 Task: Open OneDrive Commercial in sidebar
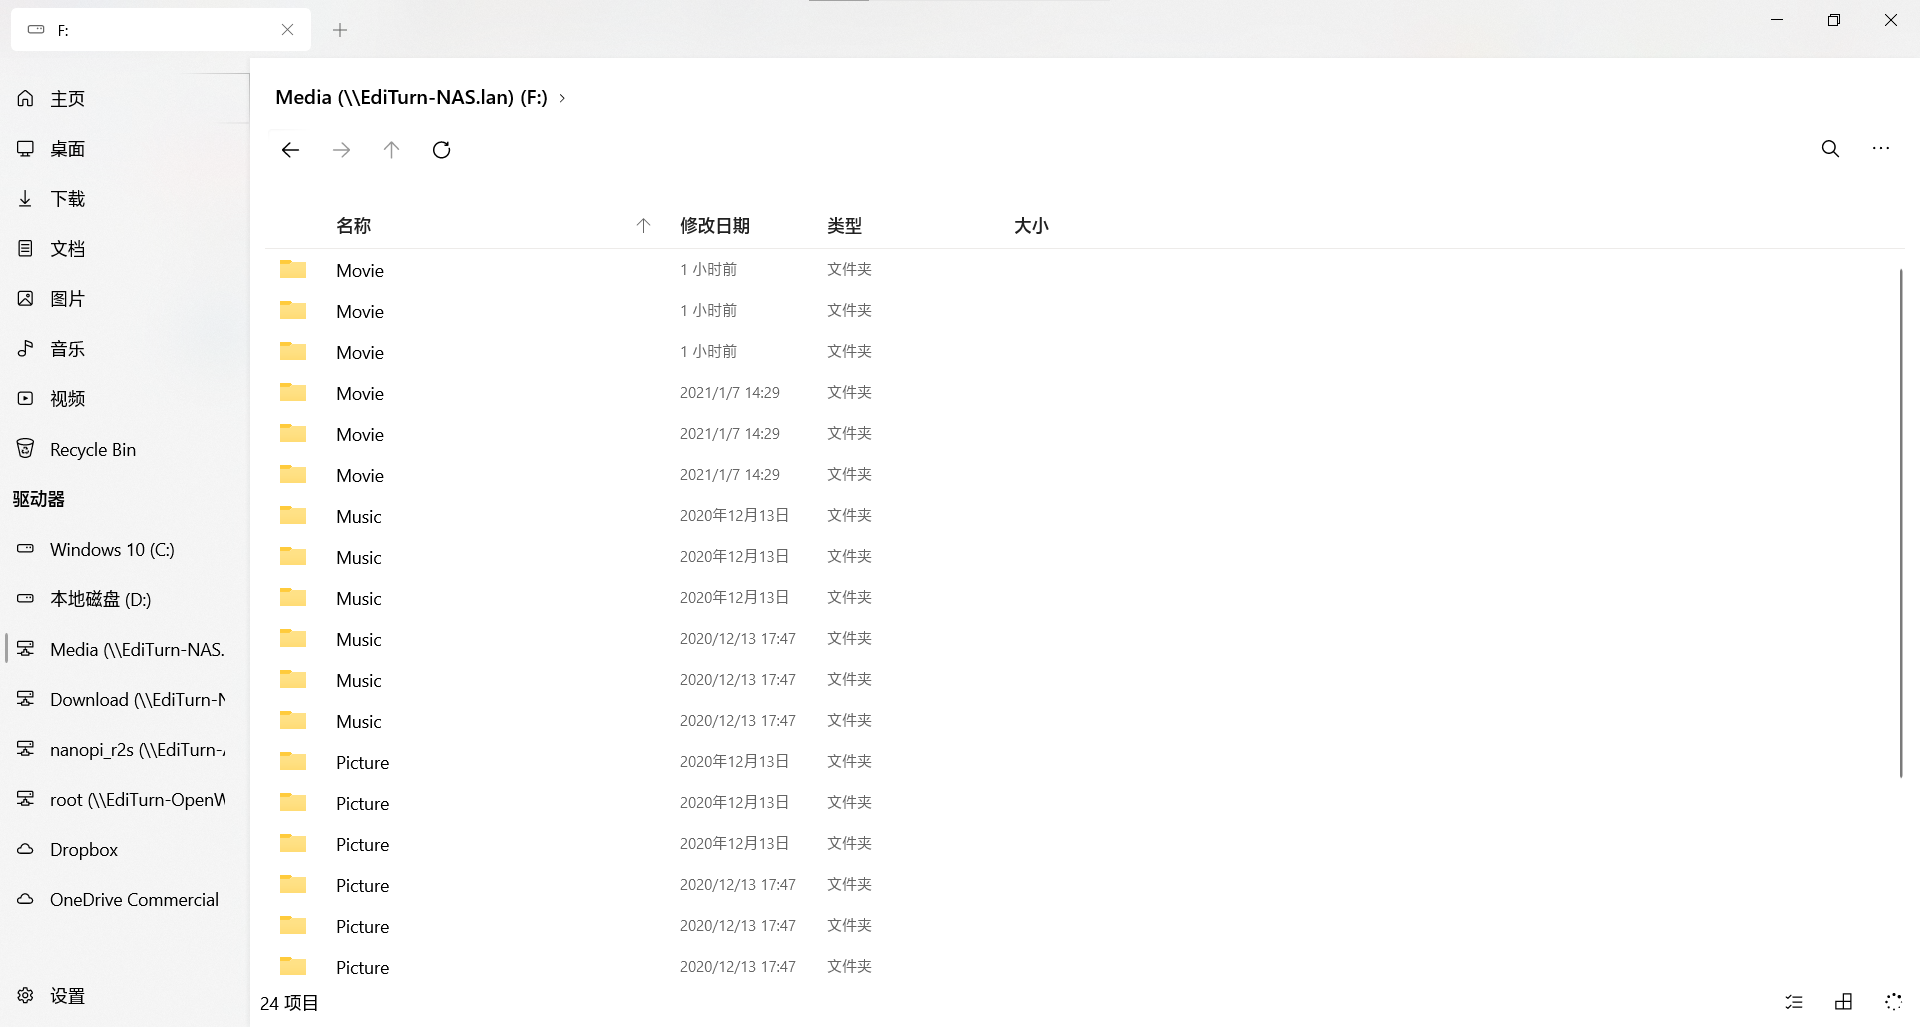pos(134,899)
